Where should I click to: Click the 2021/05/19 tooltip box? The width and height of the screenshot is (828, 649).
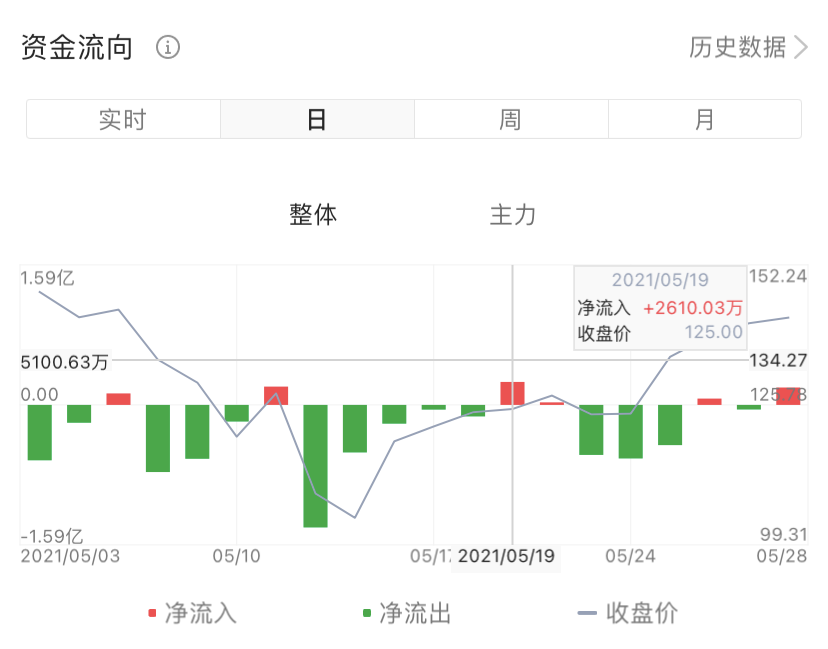(660, 307)
